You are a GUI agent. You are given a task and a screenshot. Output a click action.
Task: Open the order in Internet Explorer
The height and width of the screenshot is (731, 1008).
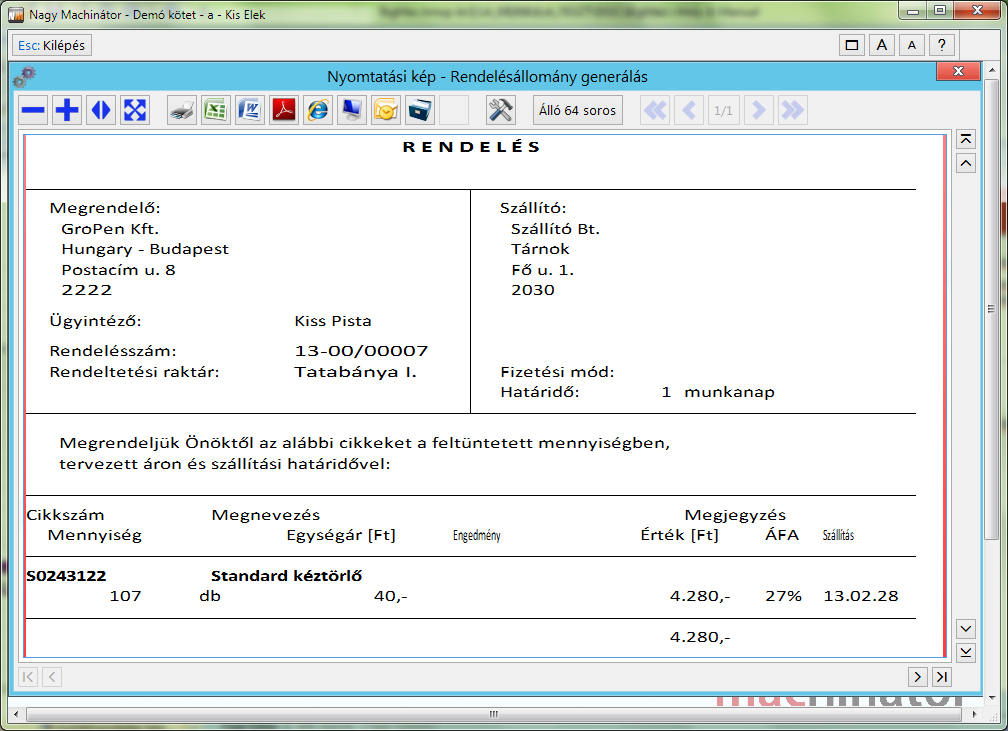click(x=318, y=110)
